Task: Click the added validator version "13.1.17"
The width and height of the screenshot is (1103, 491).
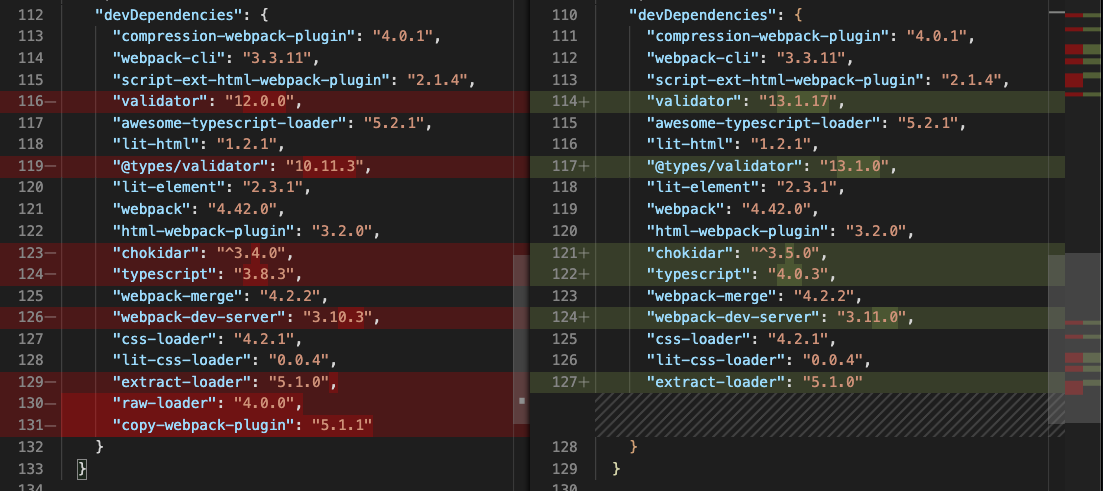Action: [798, 102]
